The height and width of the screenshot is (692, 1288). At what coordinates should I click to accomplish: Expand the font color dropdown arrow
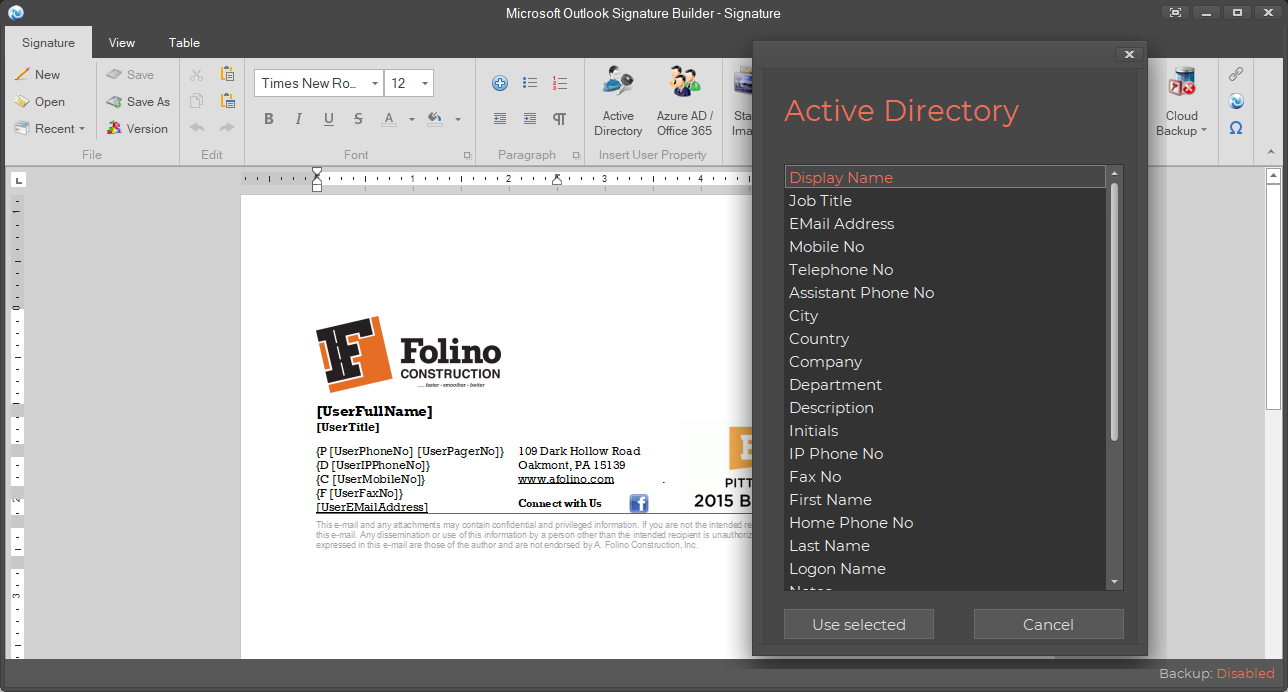pos(412,120)
